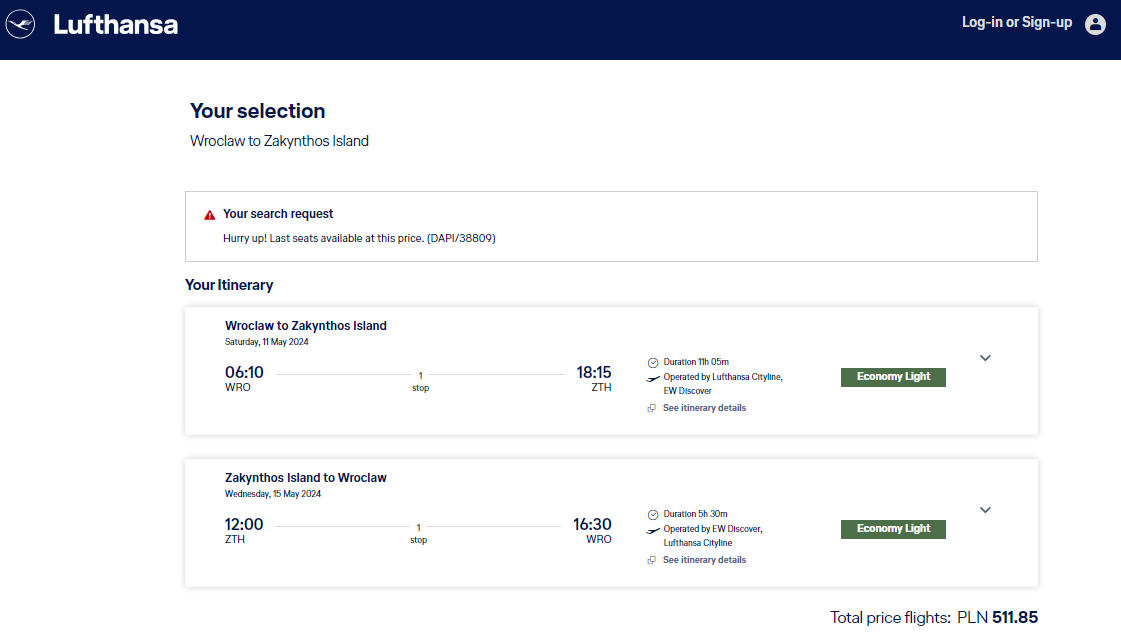The width and height of the screenshot is (1121, 641).
Task: Click the Wednesday, 15 May 2024 date
Action: point(273,495)
